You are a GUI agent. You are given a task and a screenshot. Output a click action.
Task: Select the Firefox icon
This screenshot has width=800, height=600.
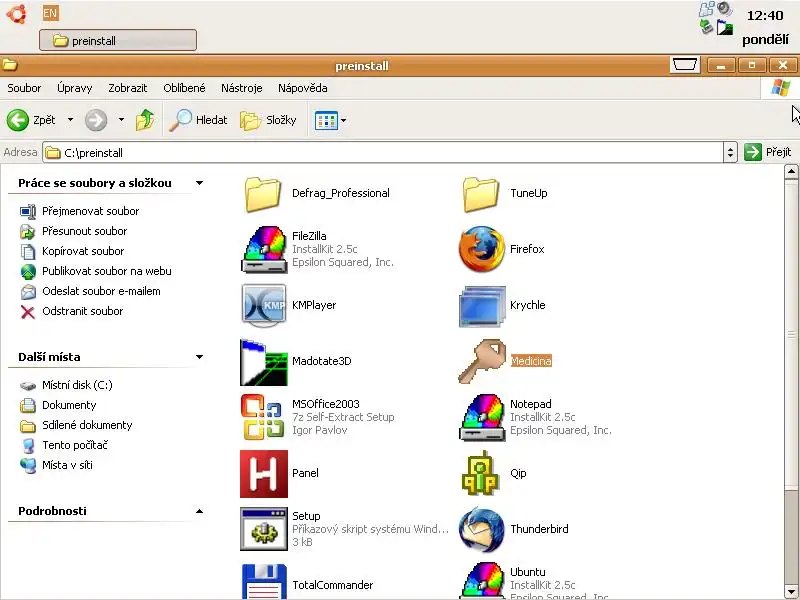coord(482,249)
